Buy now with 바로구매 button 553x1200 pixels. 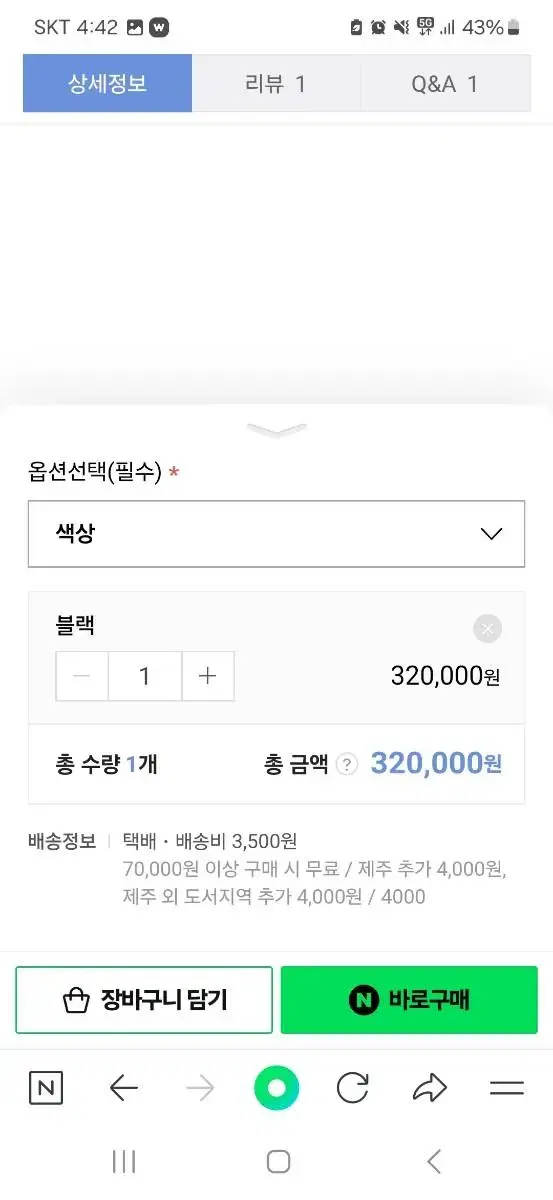[x=409, y=1000]
